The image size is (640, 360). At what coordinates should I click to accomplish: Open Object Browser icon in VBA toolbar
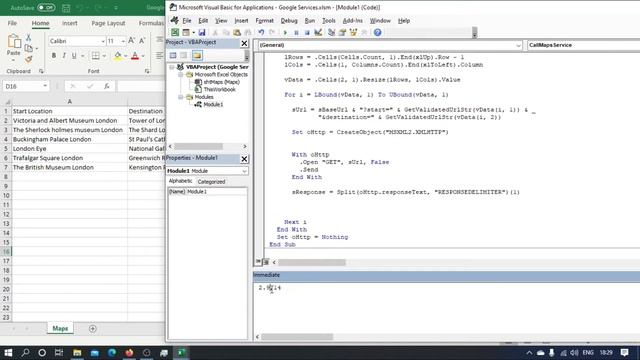coord(353,32)
